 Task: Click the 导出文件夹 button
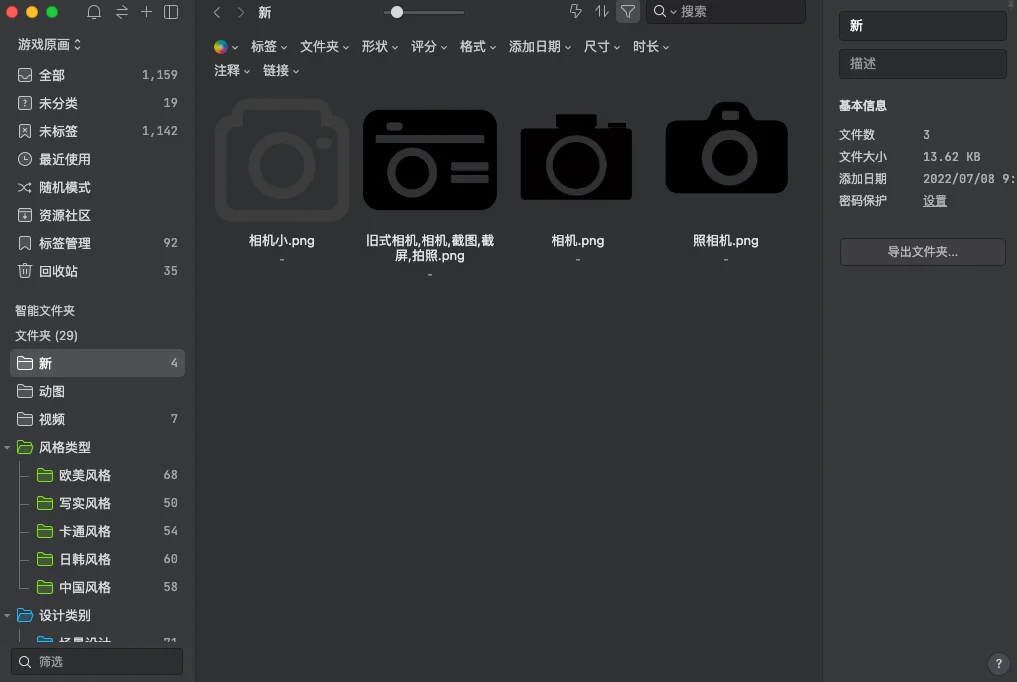pyautogui.click(x=922, y=252)
